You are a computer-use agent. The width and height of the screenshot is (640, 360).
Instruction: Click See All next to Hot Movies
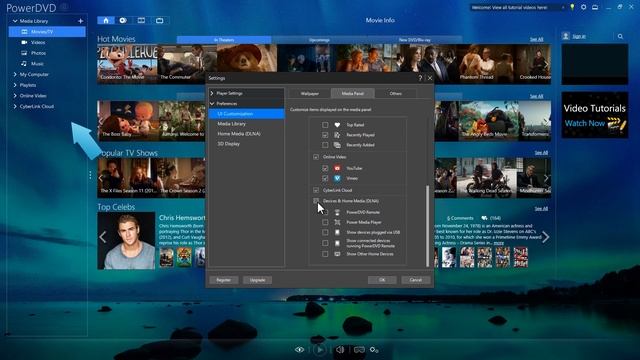[x=536, y=40]
